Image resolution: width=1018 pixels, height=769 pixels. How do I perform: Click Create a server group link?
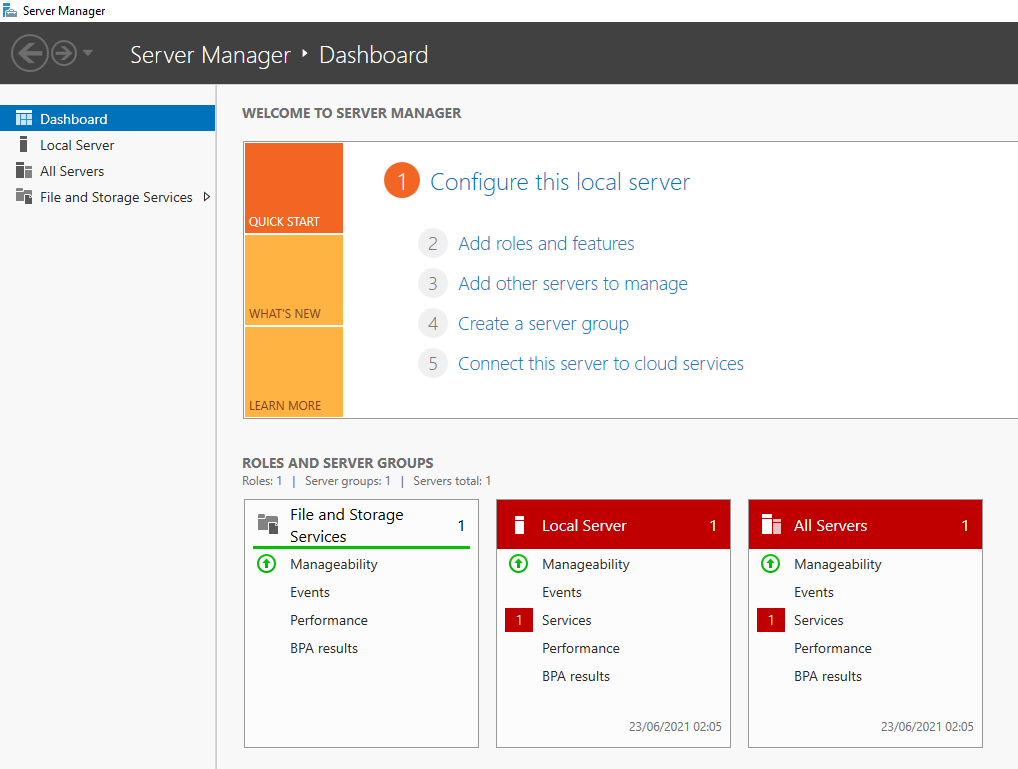tap(543, 324)
